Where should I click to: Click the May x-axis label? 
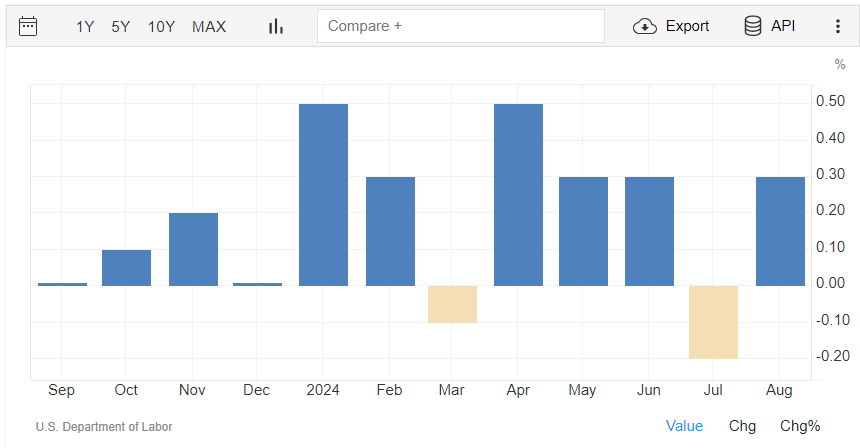(x=582, y=390)
